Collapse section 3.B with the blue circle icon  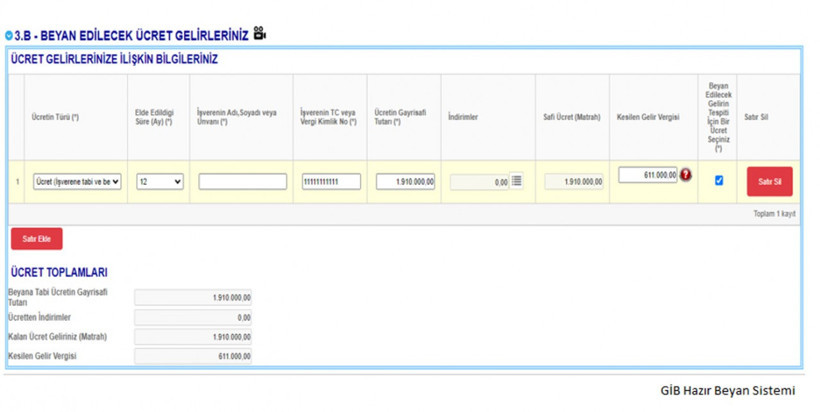click(x=9, y=36)
